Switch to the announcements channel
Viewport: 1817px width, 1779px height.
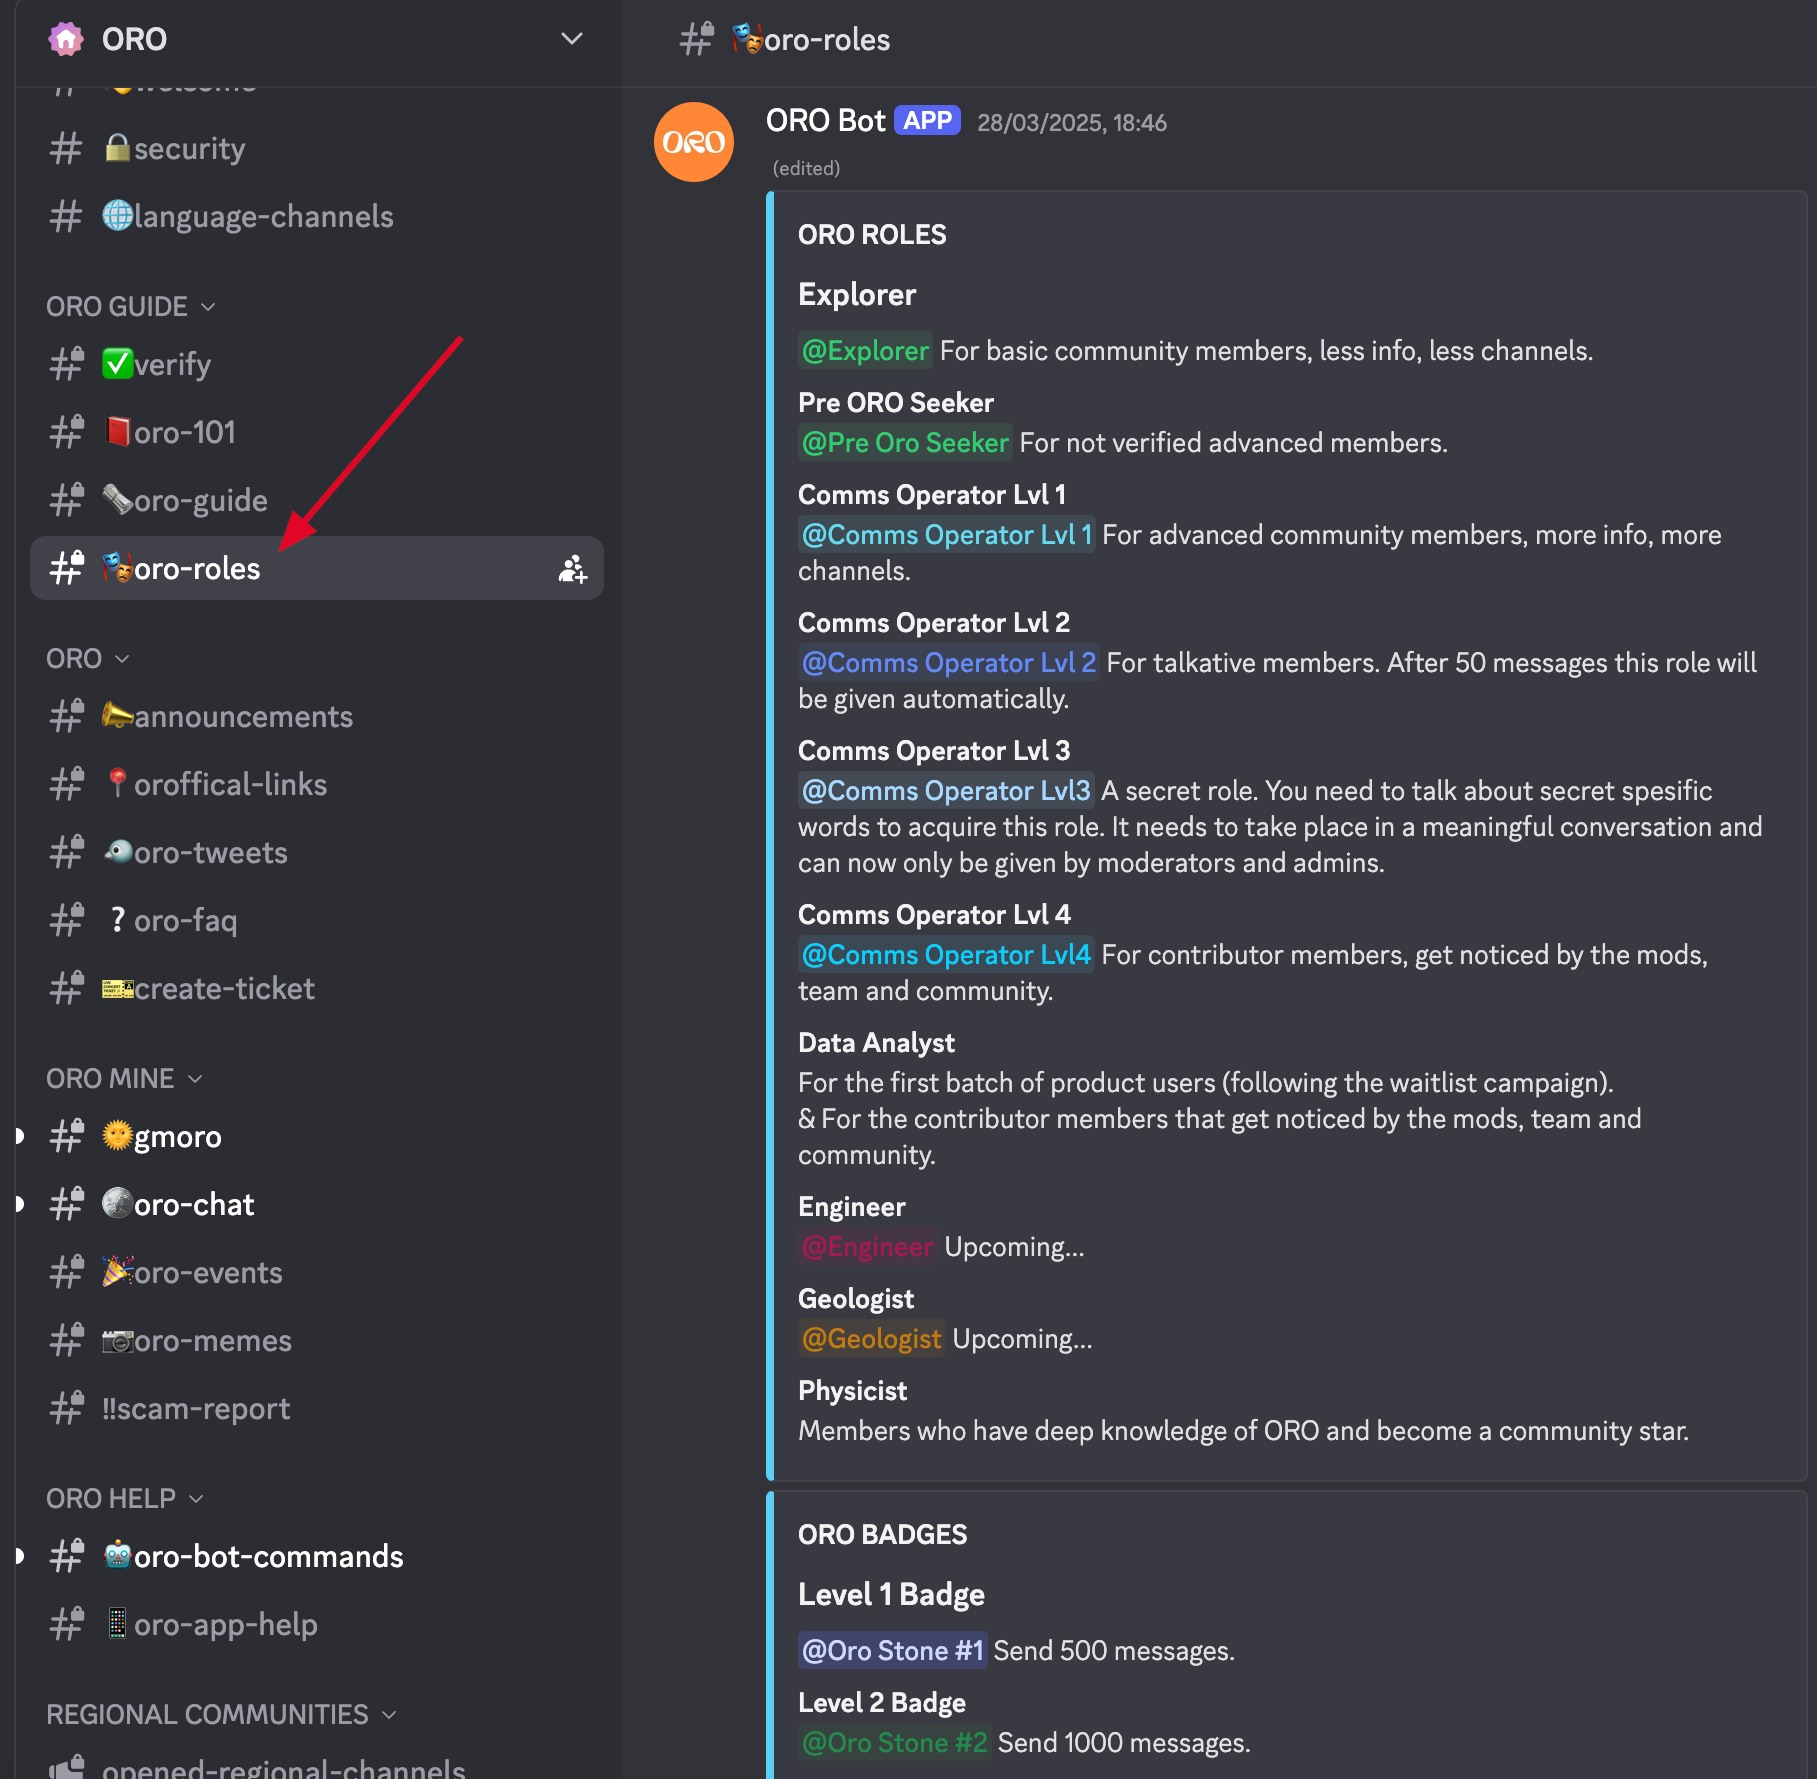point(242,716)
